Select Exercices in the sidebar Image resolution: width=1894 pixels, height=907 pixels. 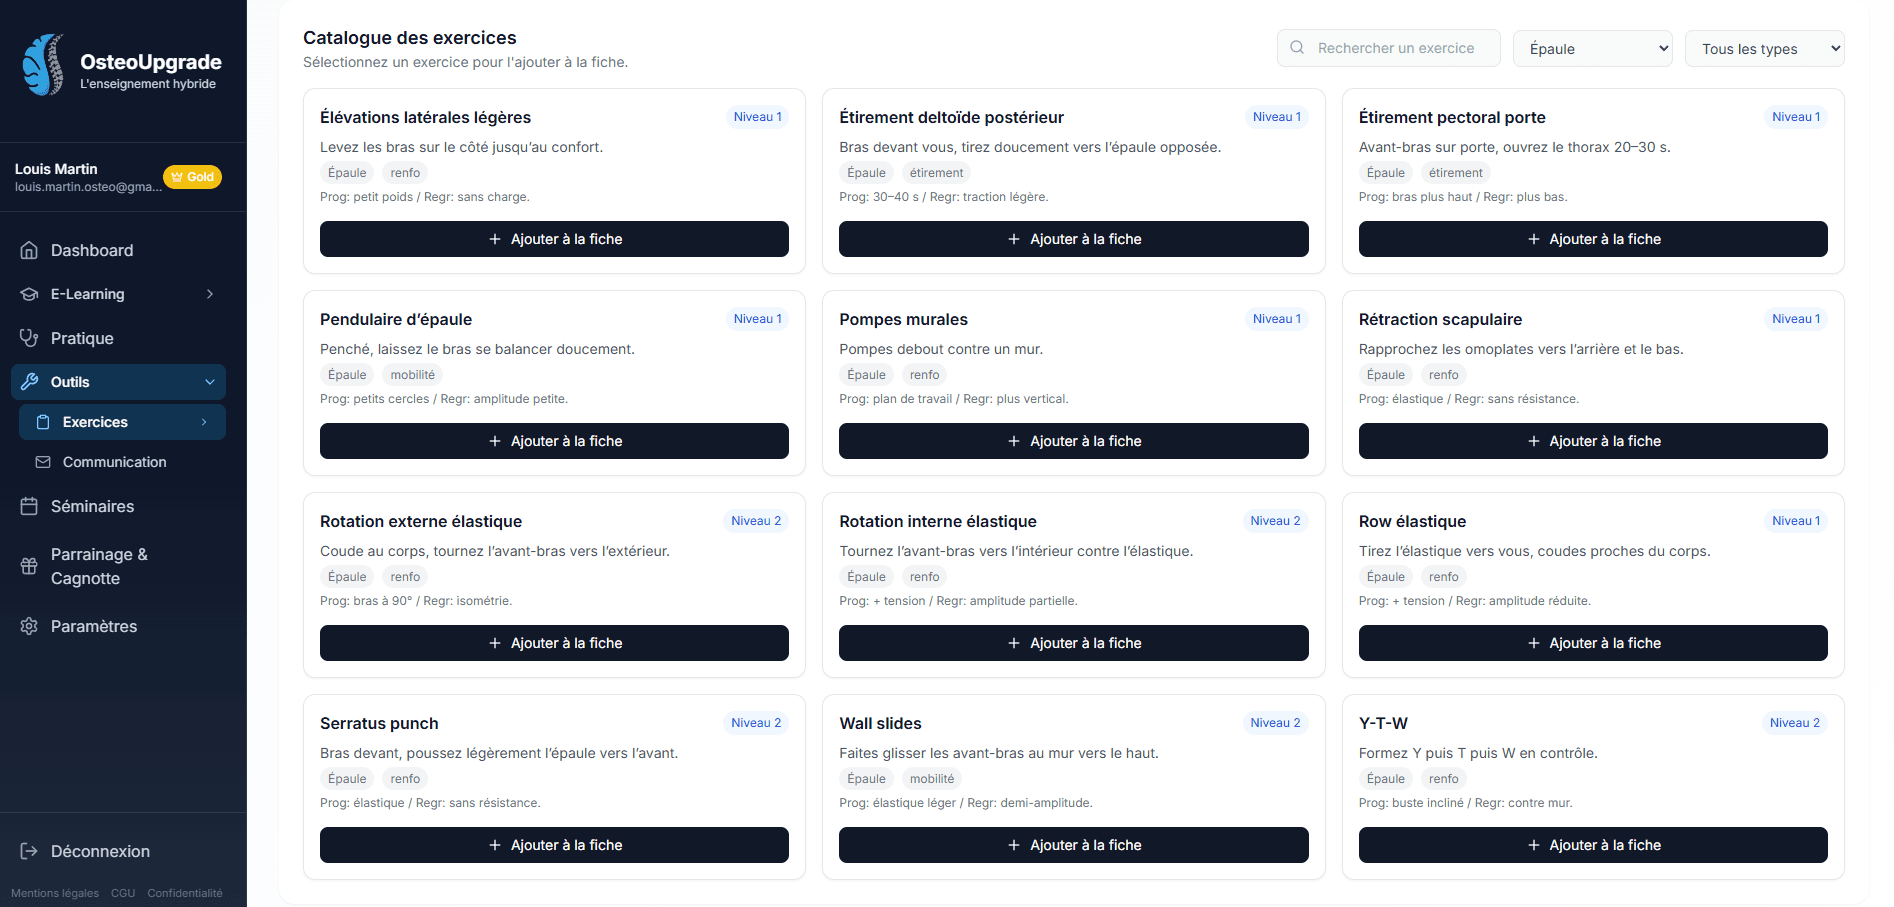coord(96,422)
